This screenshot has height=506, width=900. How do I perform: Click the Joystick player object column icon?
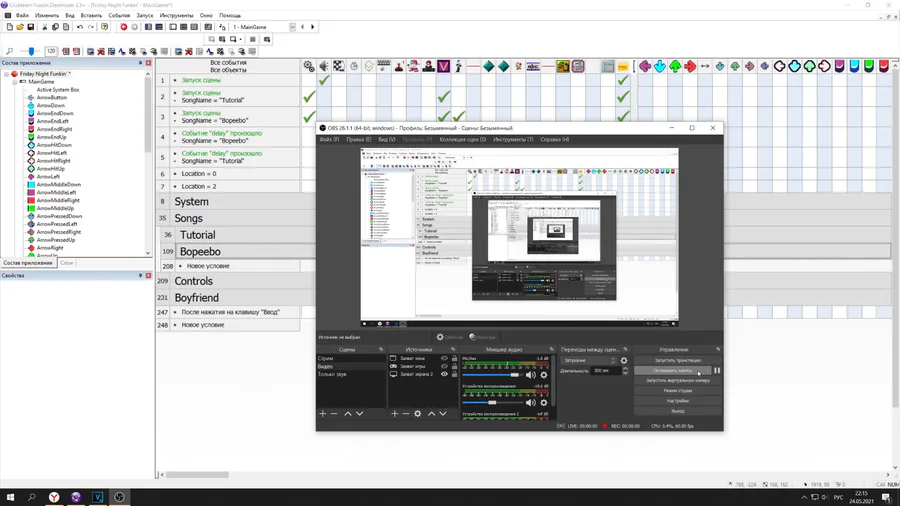tap(398, 67)
